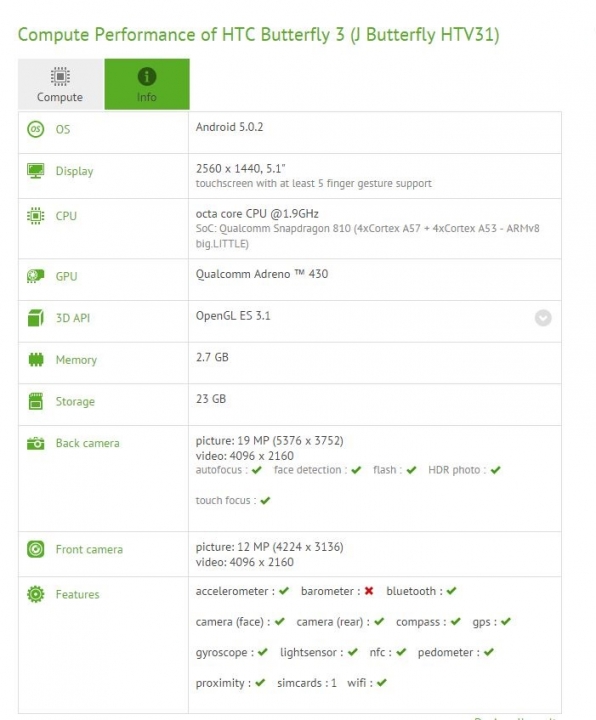Click the checkmark beside autofocus
The image size is (596, 720).
[x=257, y=470]
